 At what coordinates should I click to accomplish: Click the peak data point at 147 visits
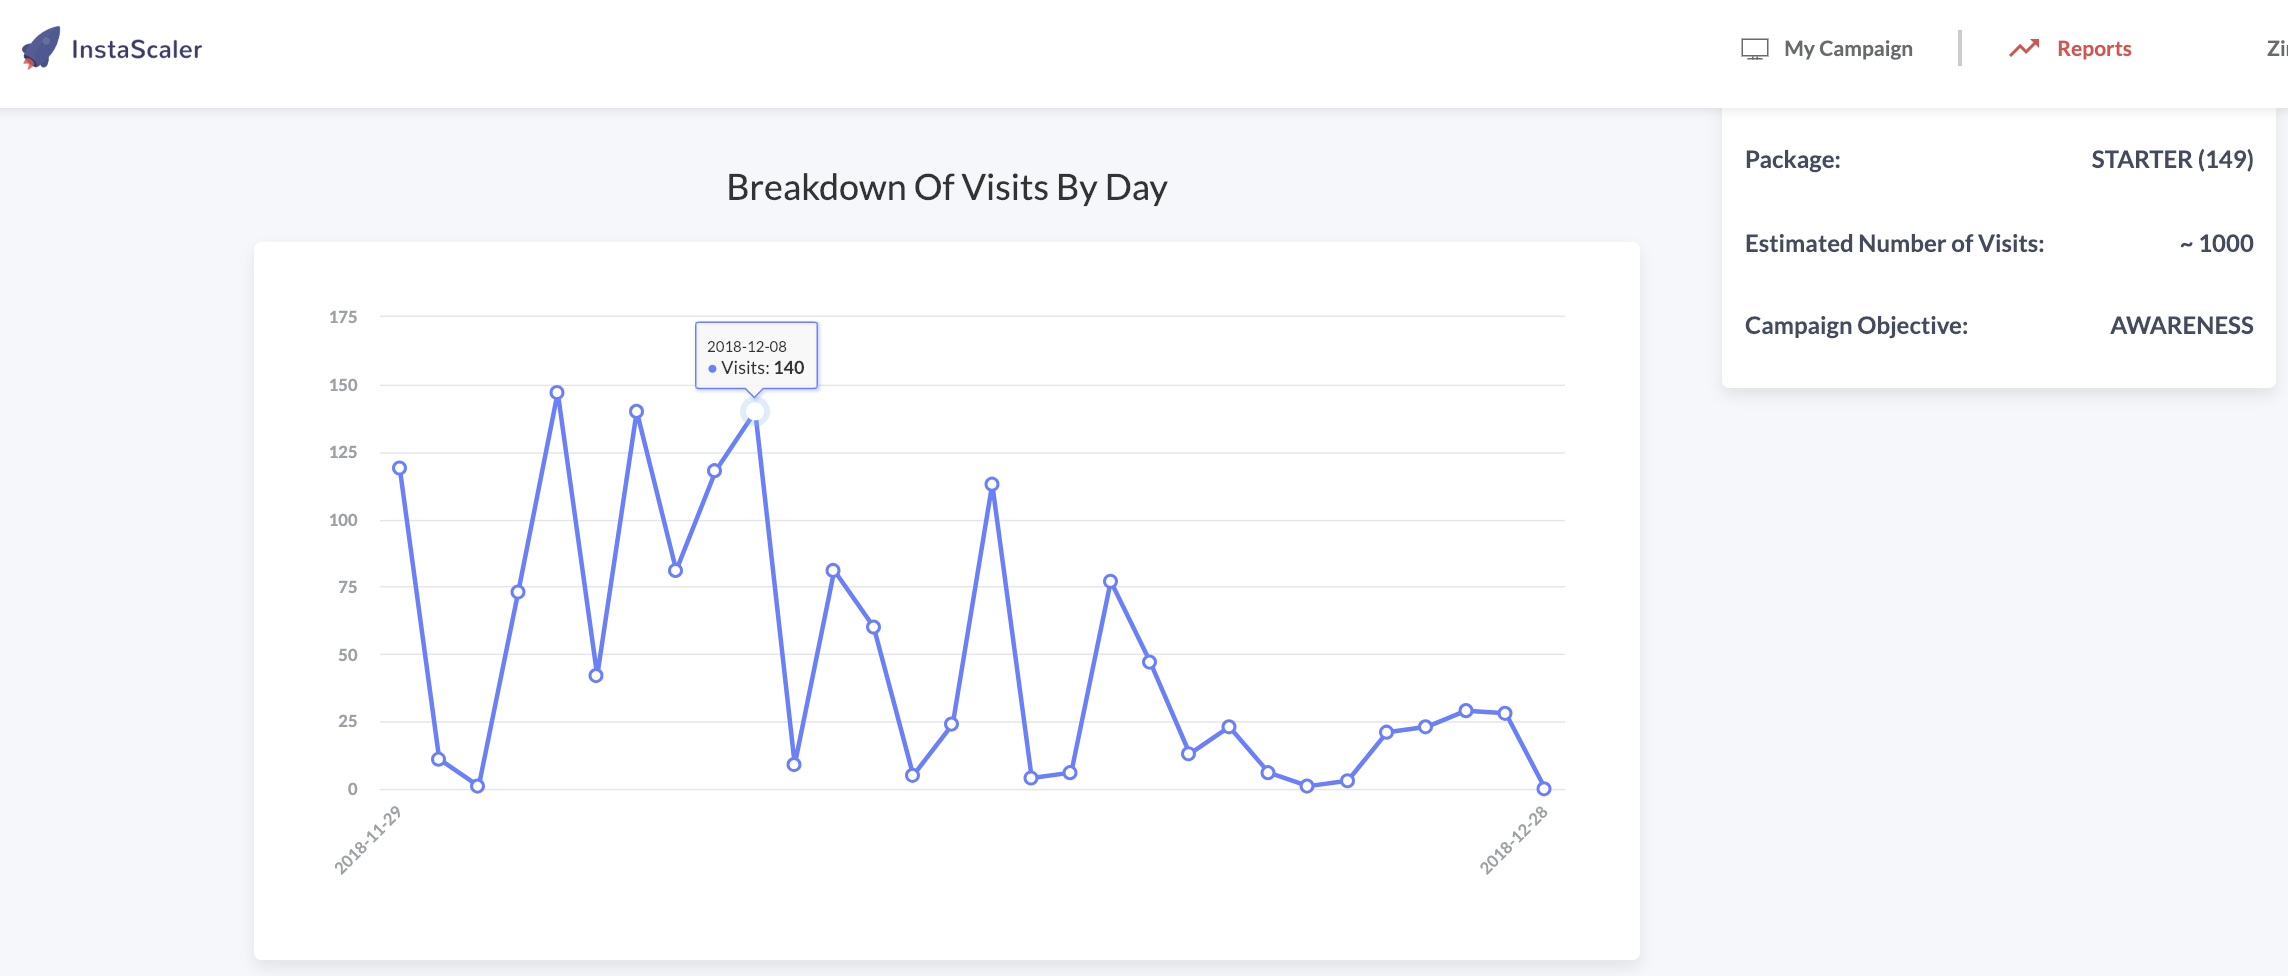[556, 392]
